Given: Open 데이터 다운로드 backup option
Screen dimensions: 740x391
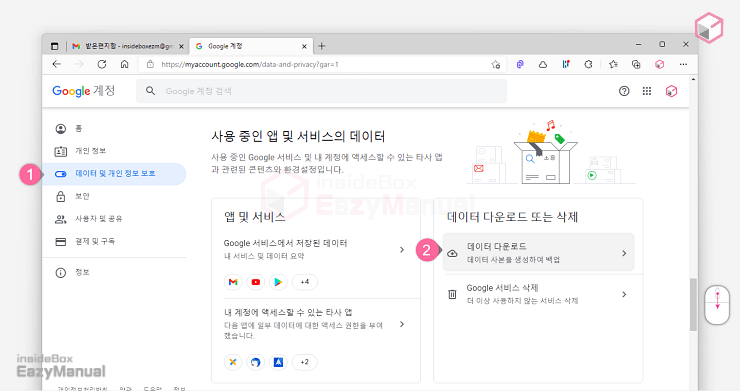Looking at the screenshot, I should 538,252.
